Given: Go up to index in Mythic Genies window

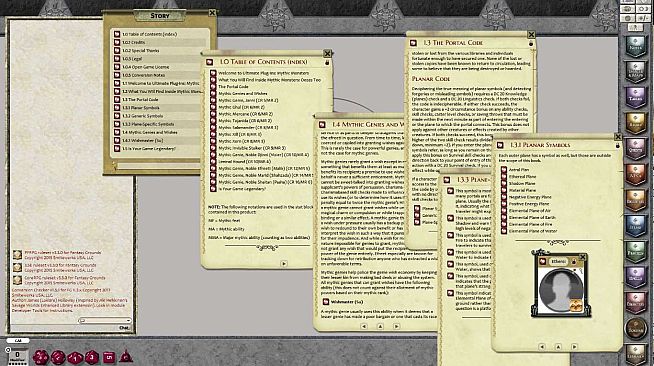Looking at the screenshot, I should coord(380,326).
